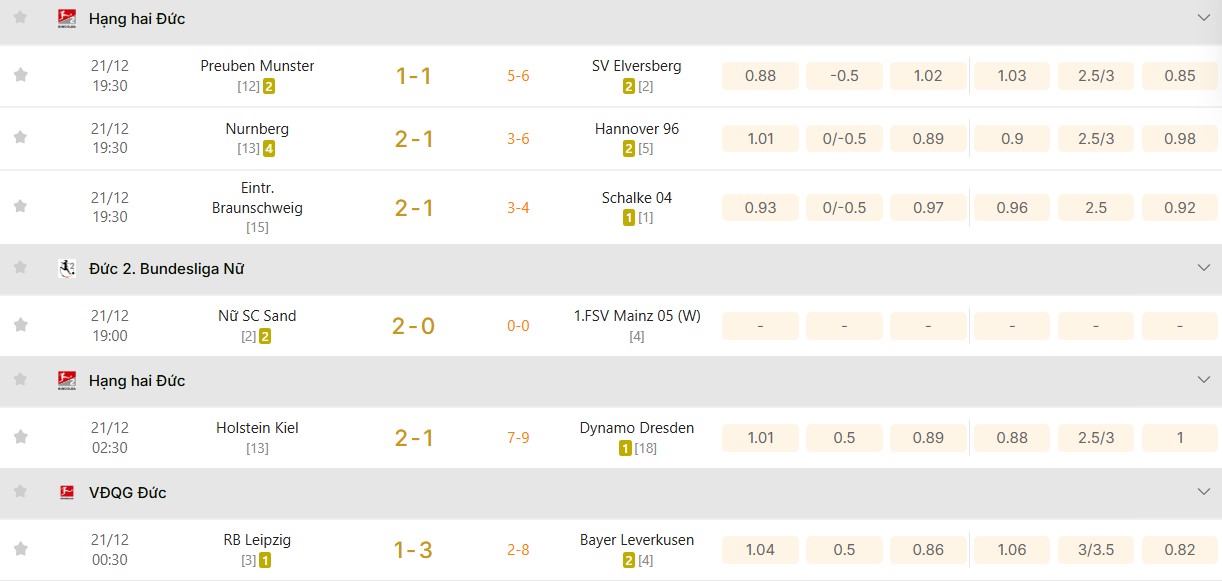1222x581 pixels.
Task: Star the Nurnberg vs Hannover 96 match
Action: click(21, 138)
